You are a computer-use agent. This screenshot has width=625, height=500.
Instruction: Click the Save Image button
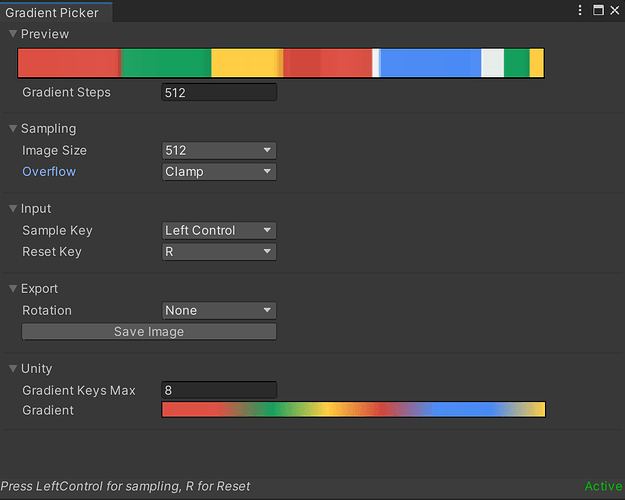point(149,331)
